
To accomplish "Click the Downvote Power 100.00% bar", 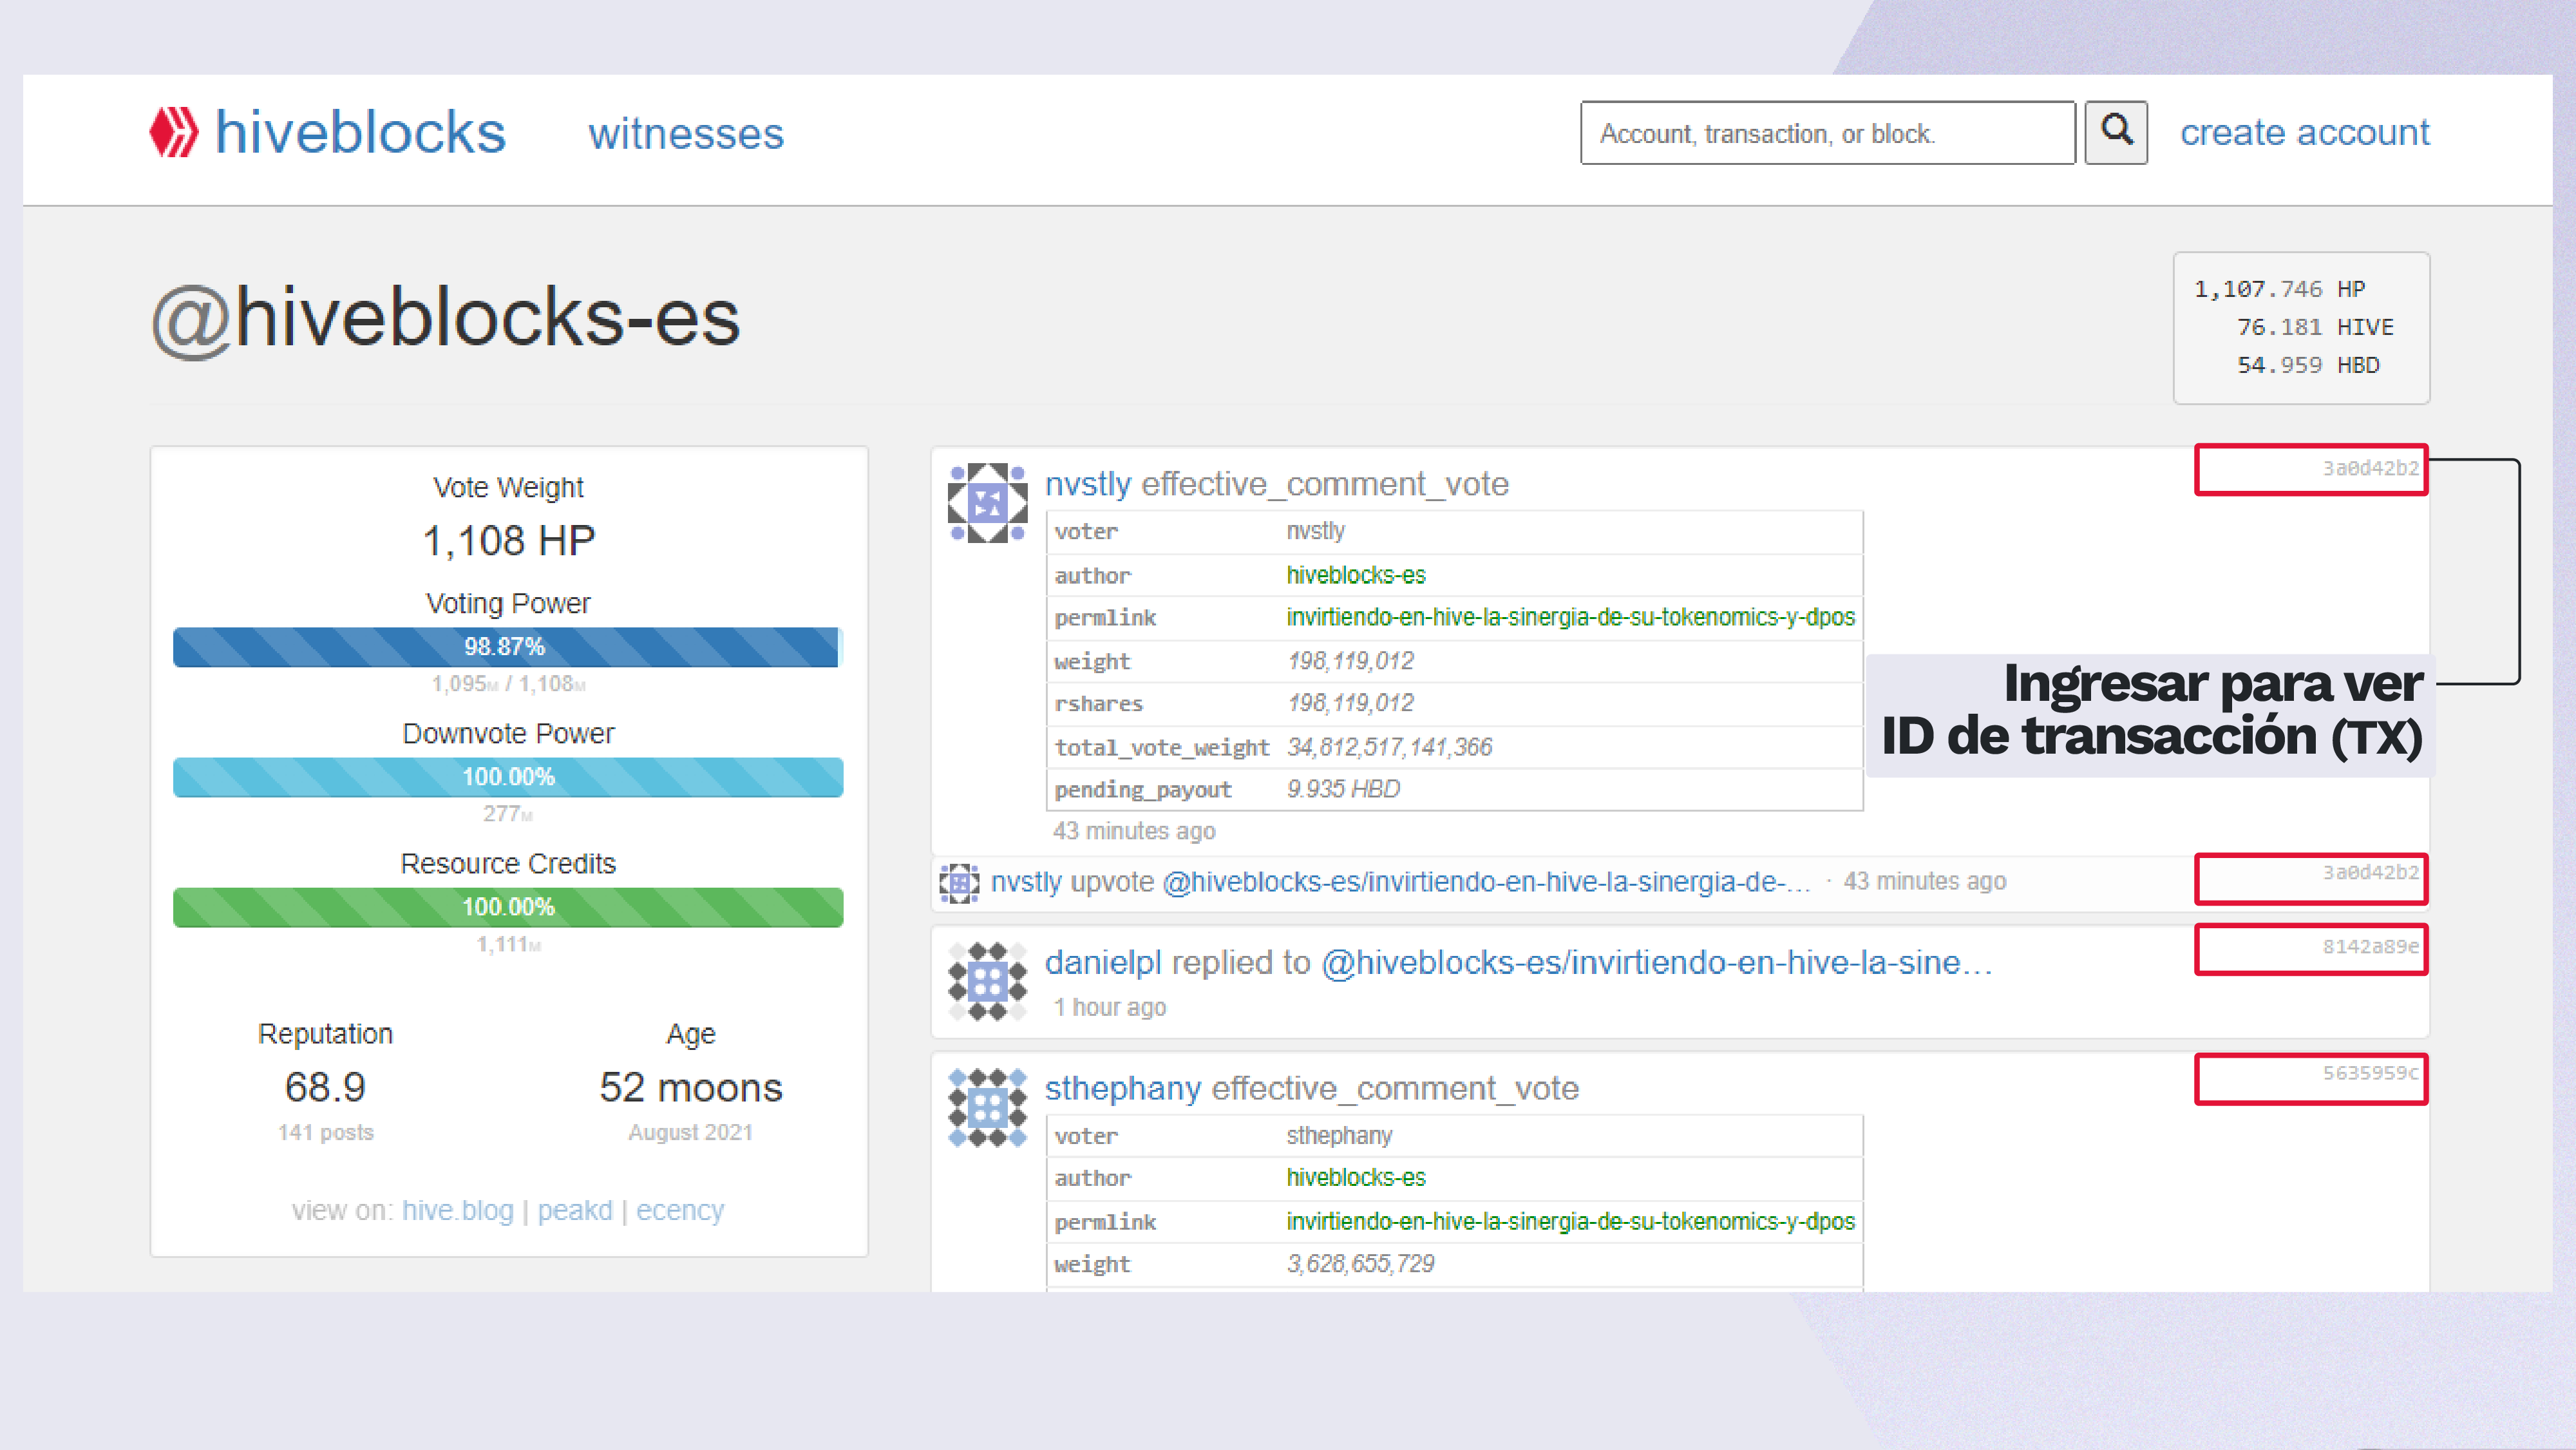I will point(507,777).
